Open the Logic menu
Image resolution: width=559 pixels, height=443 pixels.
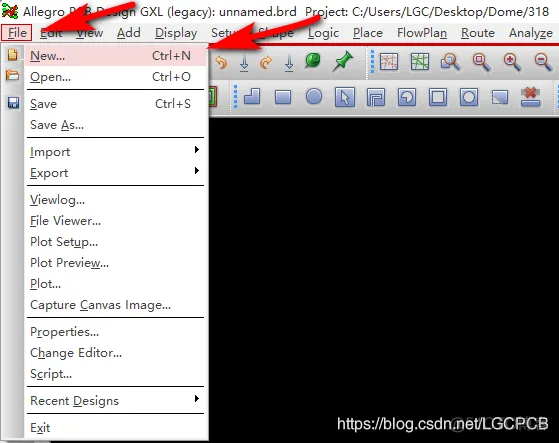point(323,33)
